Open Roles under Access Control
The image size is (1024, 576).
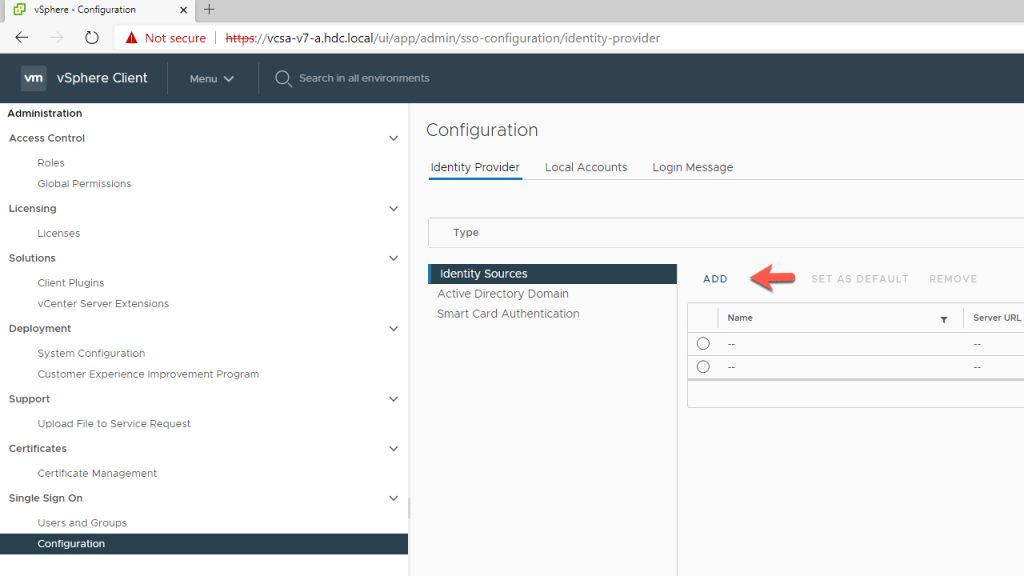tap(51, 163)
